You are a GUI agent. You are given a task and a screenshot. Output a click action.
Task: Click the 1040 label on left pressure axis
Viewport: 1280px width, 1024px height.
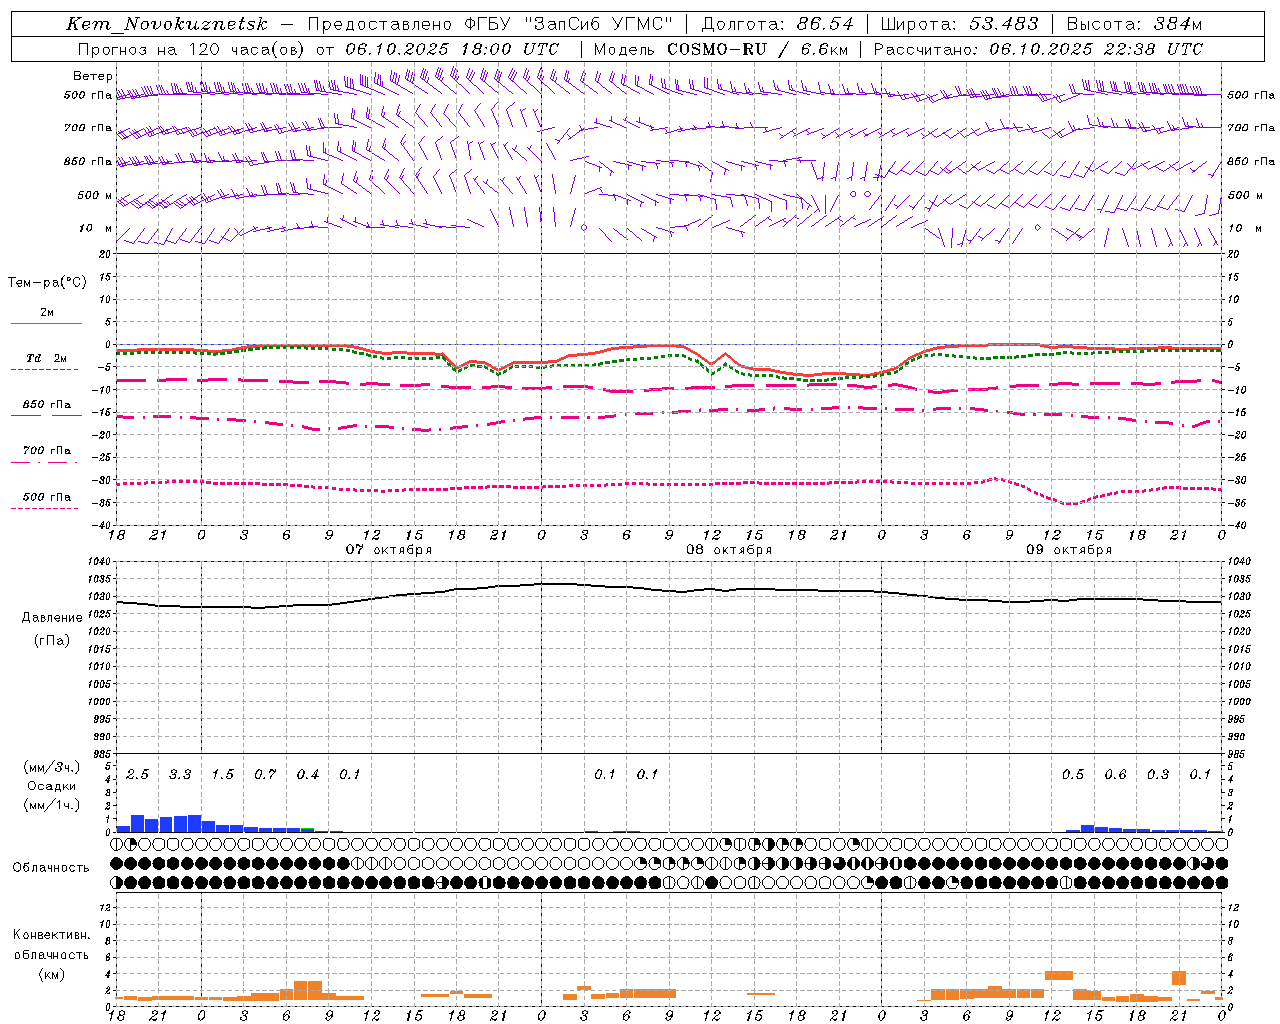tap(100, 562)
